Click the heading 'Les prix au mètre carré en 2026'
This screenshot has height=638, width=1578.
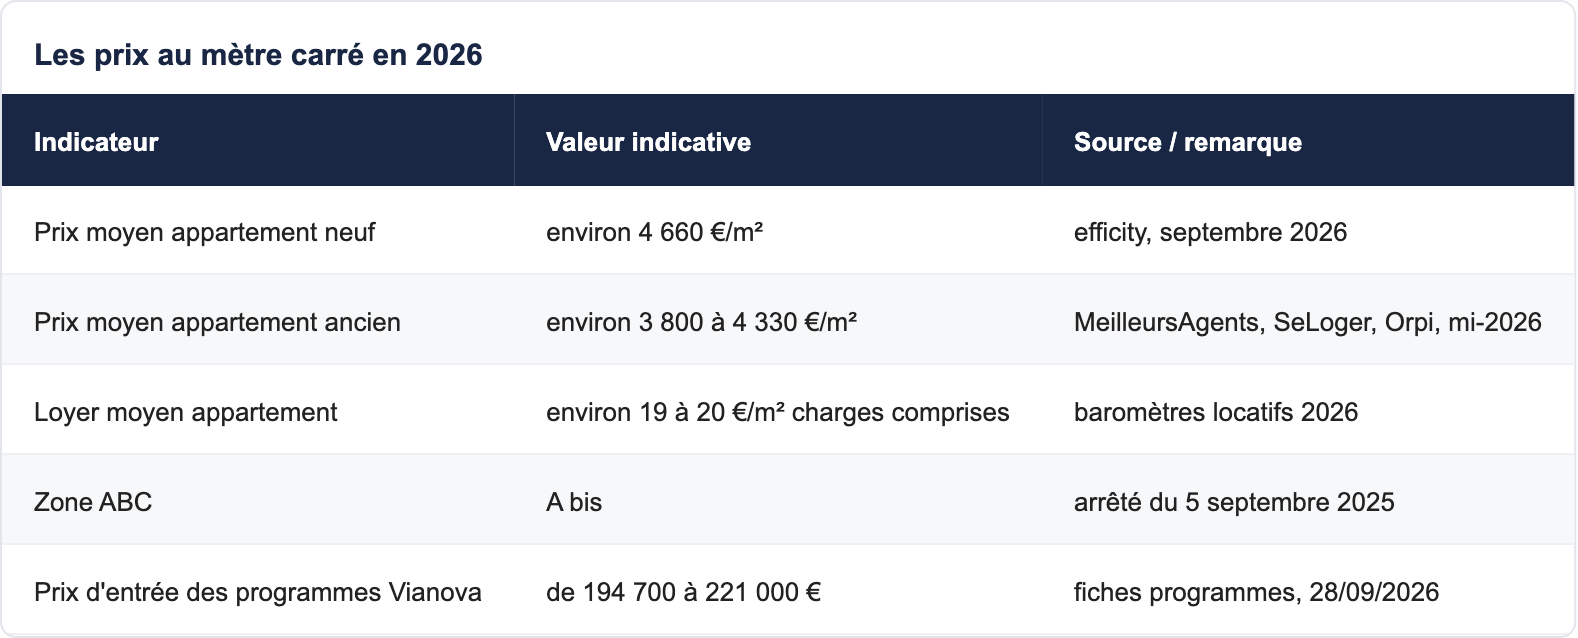[x=258, y=55]
